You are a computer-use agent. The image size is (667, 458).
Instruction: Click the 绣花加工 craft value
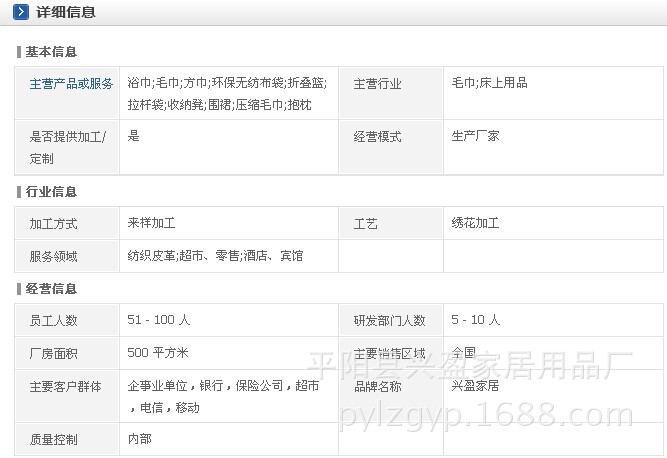pyautogui.click(x=475, y=223)
